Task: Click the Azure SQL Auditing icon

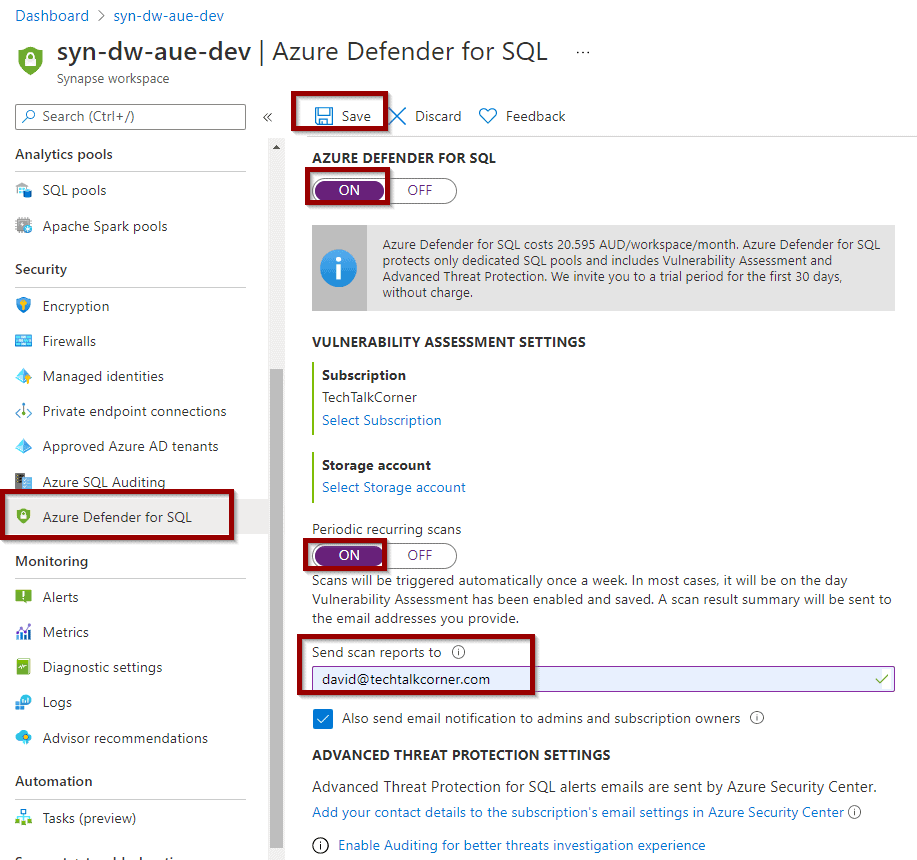Action: click(x=23, y=481)
